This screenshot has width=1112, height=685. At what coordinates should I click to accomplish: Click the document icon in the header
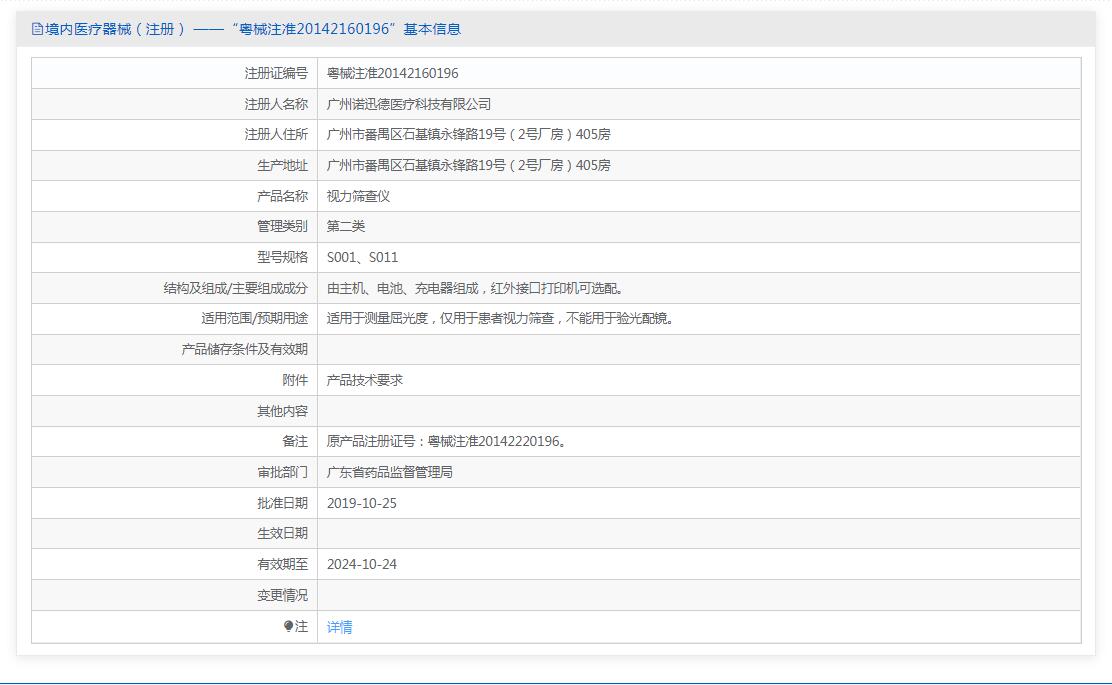click(x=38, y=29)
